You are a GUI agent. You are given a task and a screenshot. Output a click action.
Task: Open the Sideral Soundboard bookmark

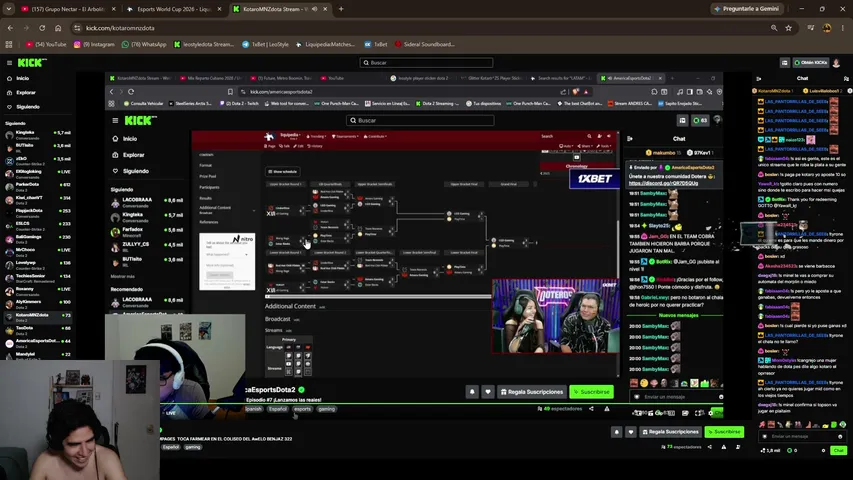425,45
